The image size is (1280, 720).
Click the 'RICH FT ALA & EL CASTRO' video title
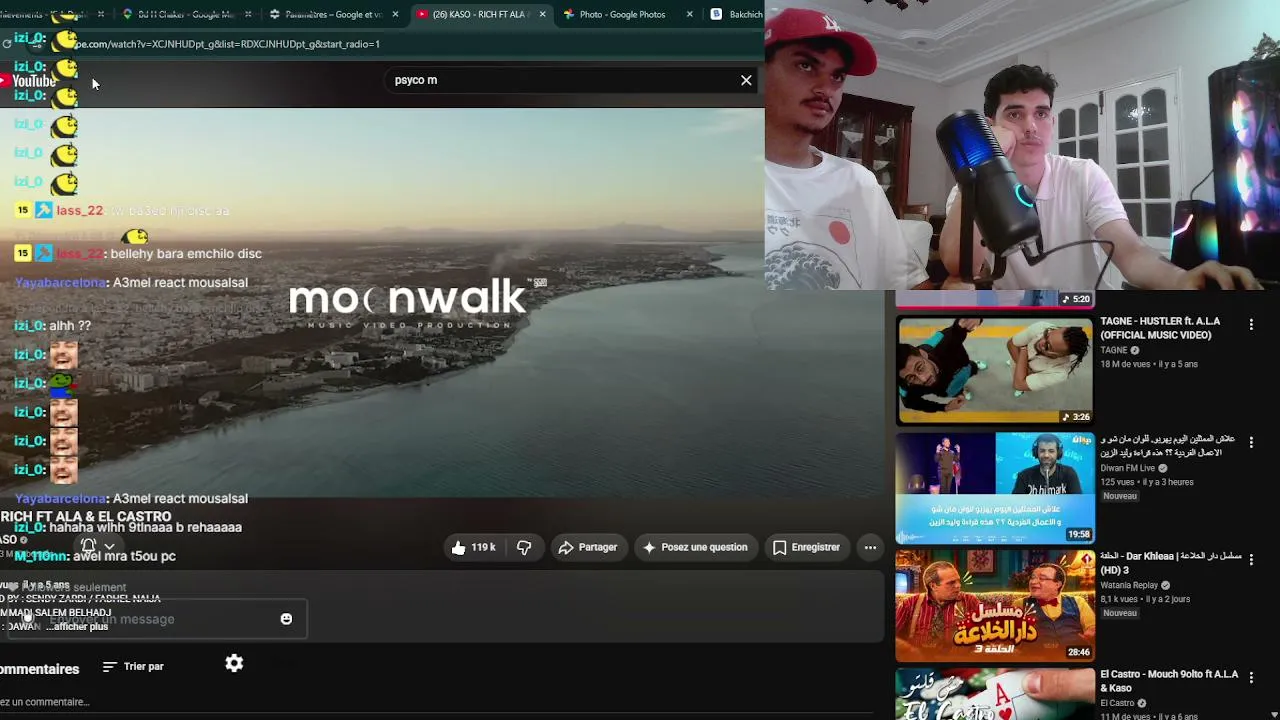click(x=86, y=517)
